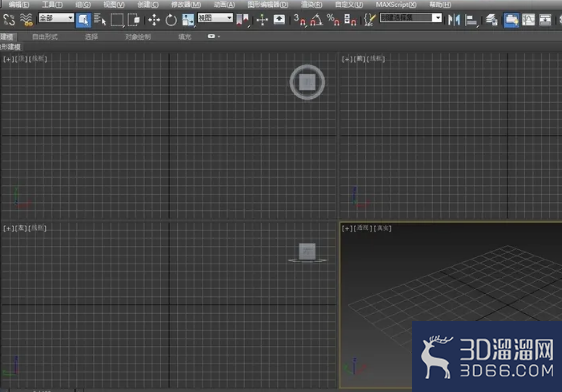
Task: Click the [真实] shading label
Action: point(383,228)
